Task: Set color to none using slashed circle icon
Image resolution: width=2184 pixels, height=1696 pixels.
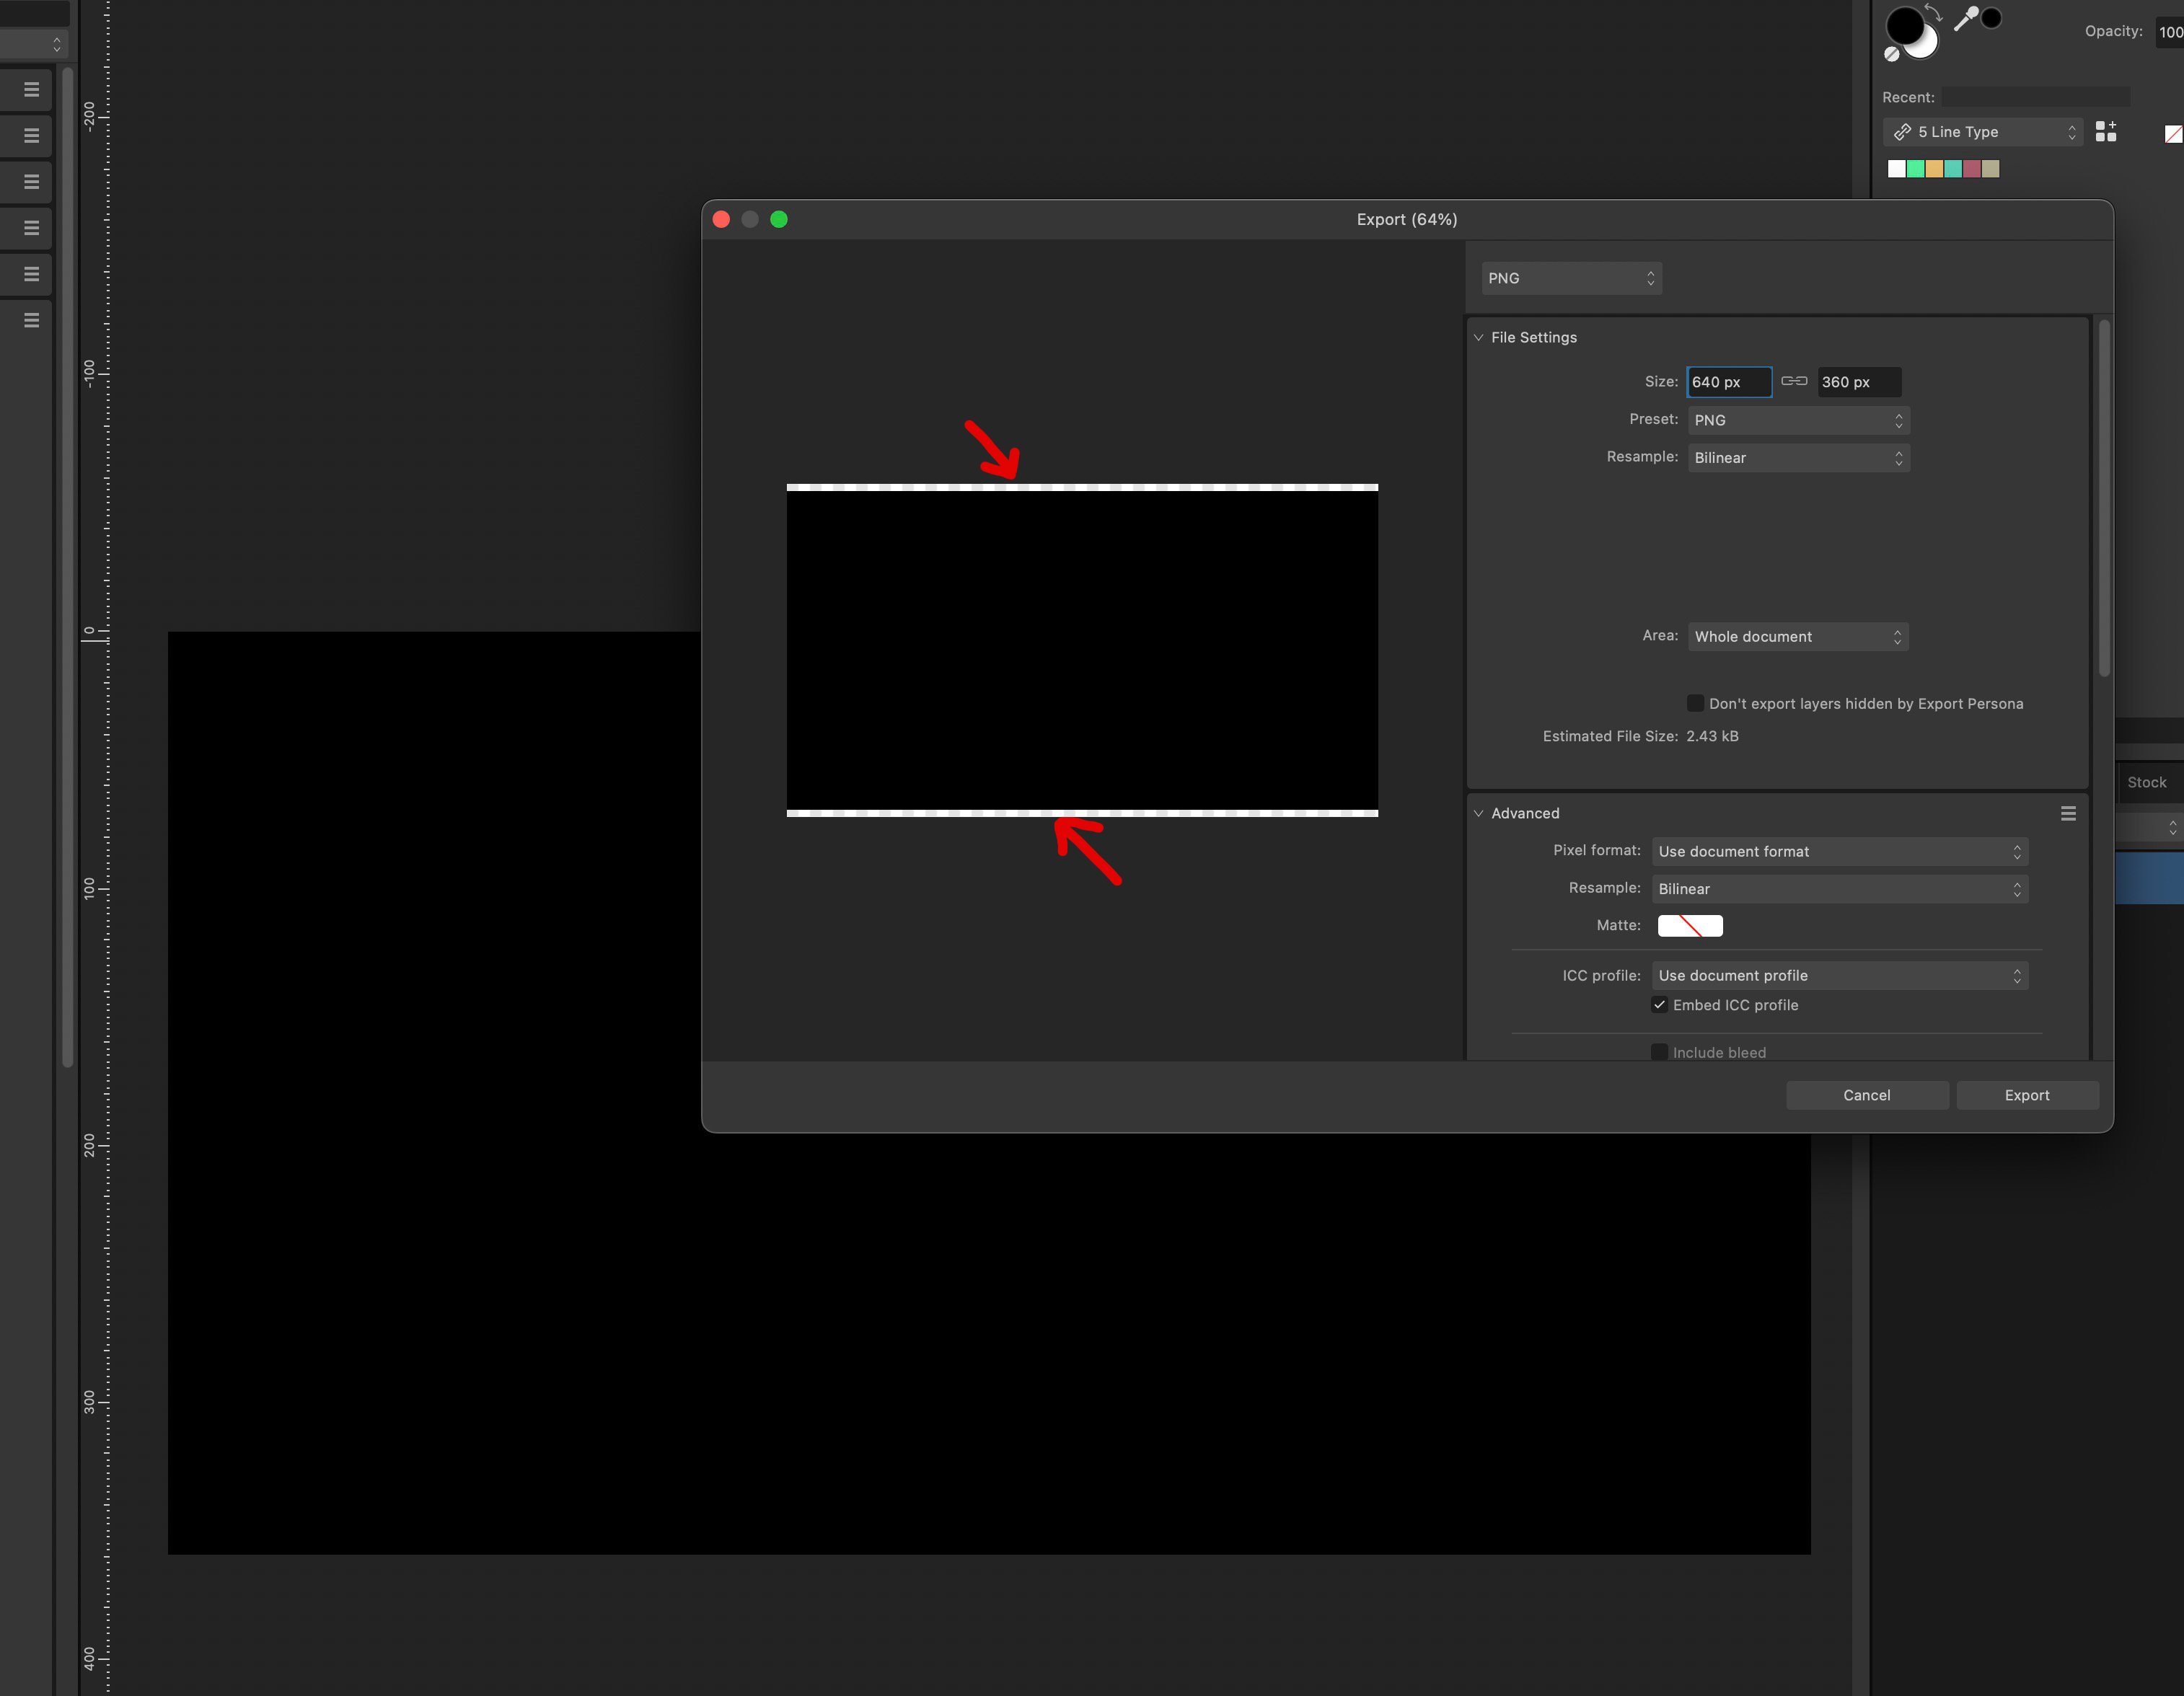Action: 1891,55
